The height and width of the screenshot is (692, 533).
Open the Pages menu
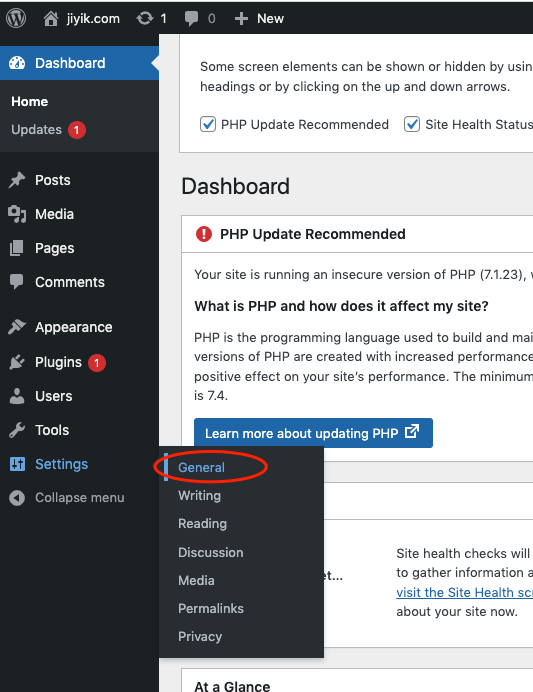point(55,248)
